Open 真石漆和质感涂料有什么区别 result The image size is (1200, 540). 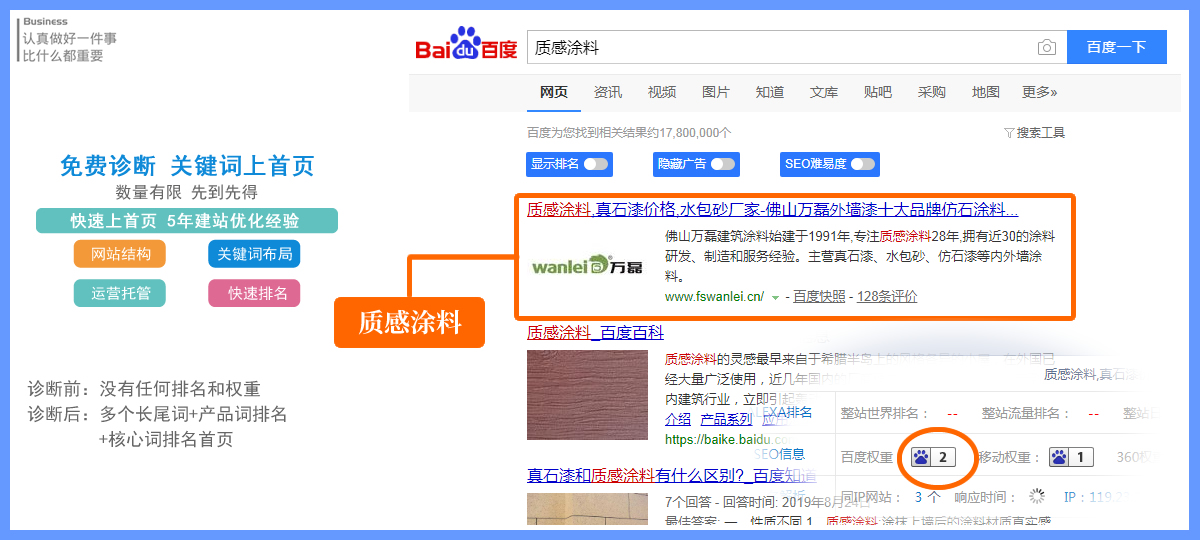point(671,475)
